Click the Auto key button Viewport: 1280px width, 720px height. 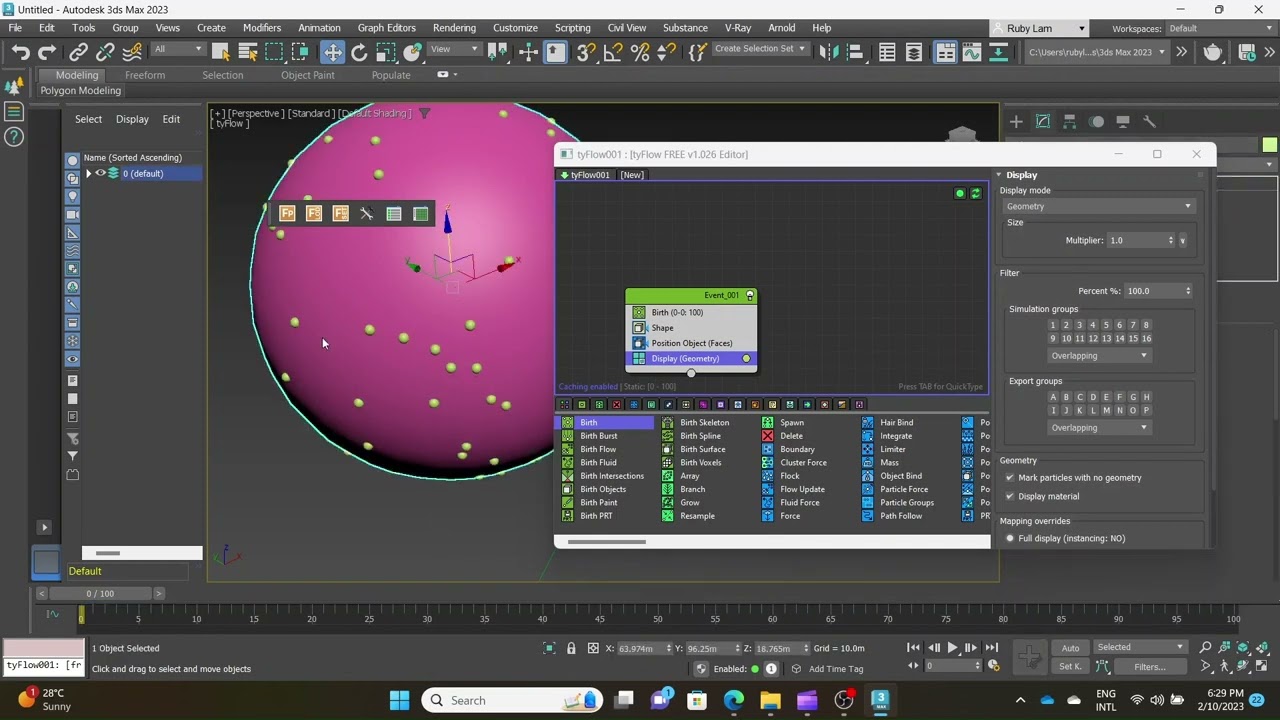click(x=1070, y=648)
